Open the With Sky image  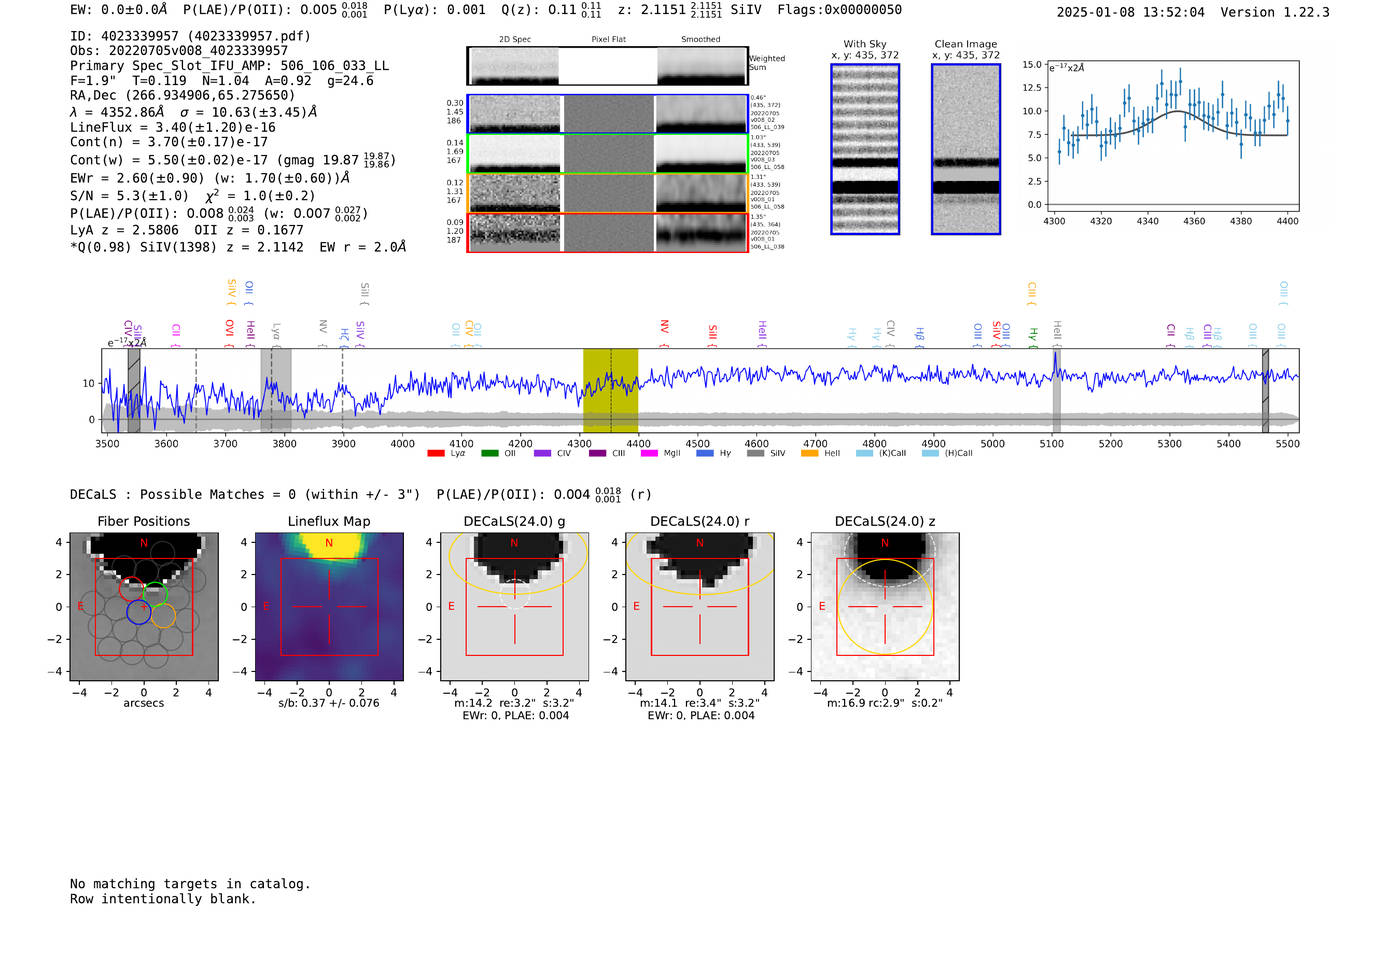(x=865, y=149)
